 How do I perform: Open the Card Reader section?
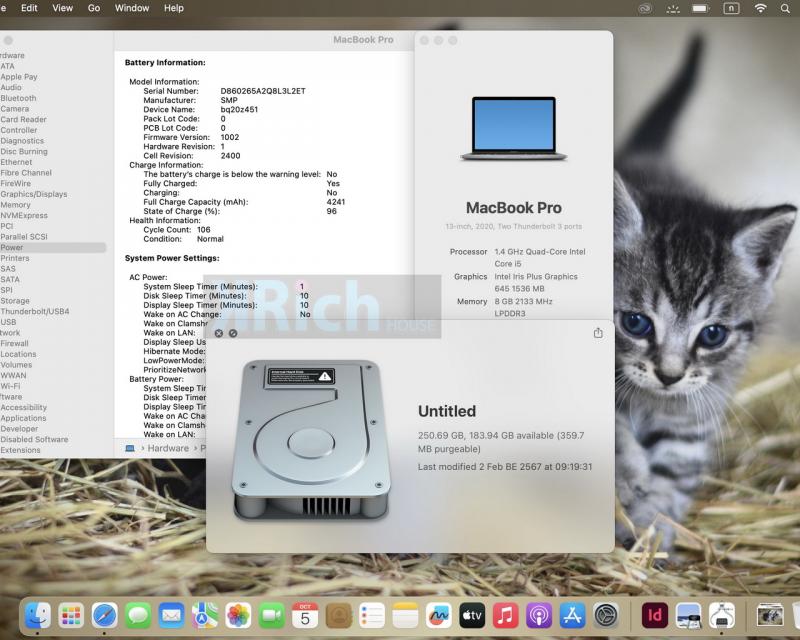[x=23, y=119]
